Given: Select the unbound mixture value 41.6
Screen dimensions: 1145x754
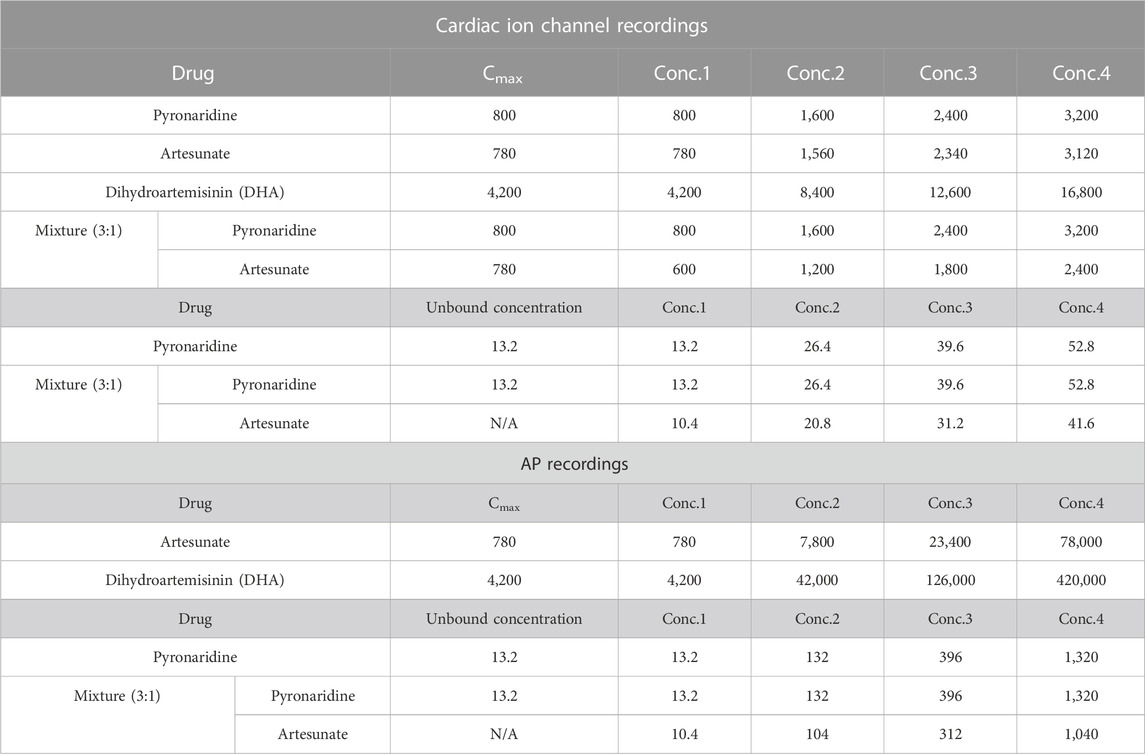Looking at the screenshot, I should [1081, 423].
